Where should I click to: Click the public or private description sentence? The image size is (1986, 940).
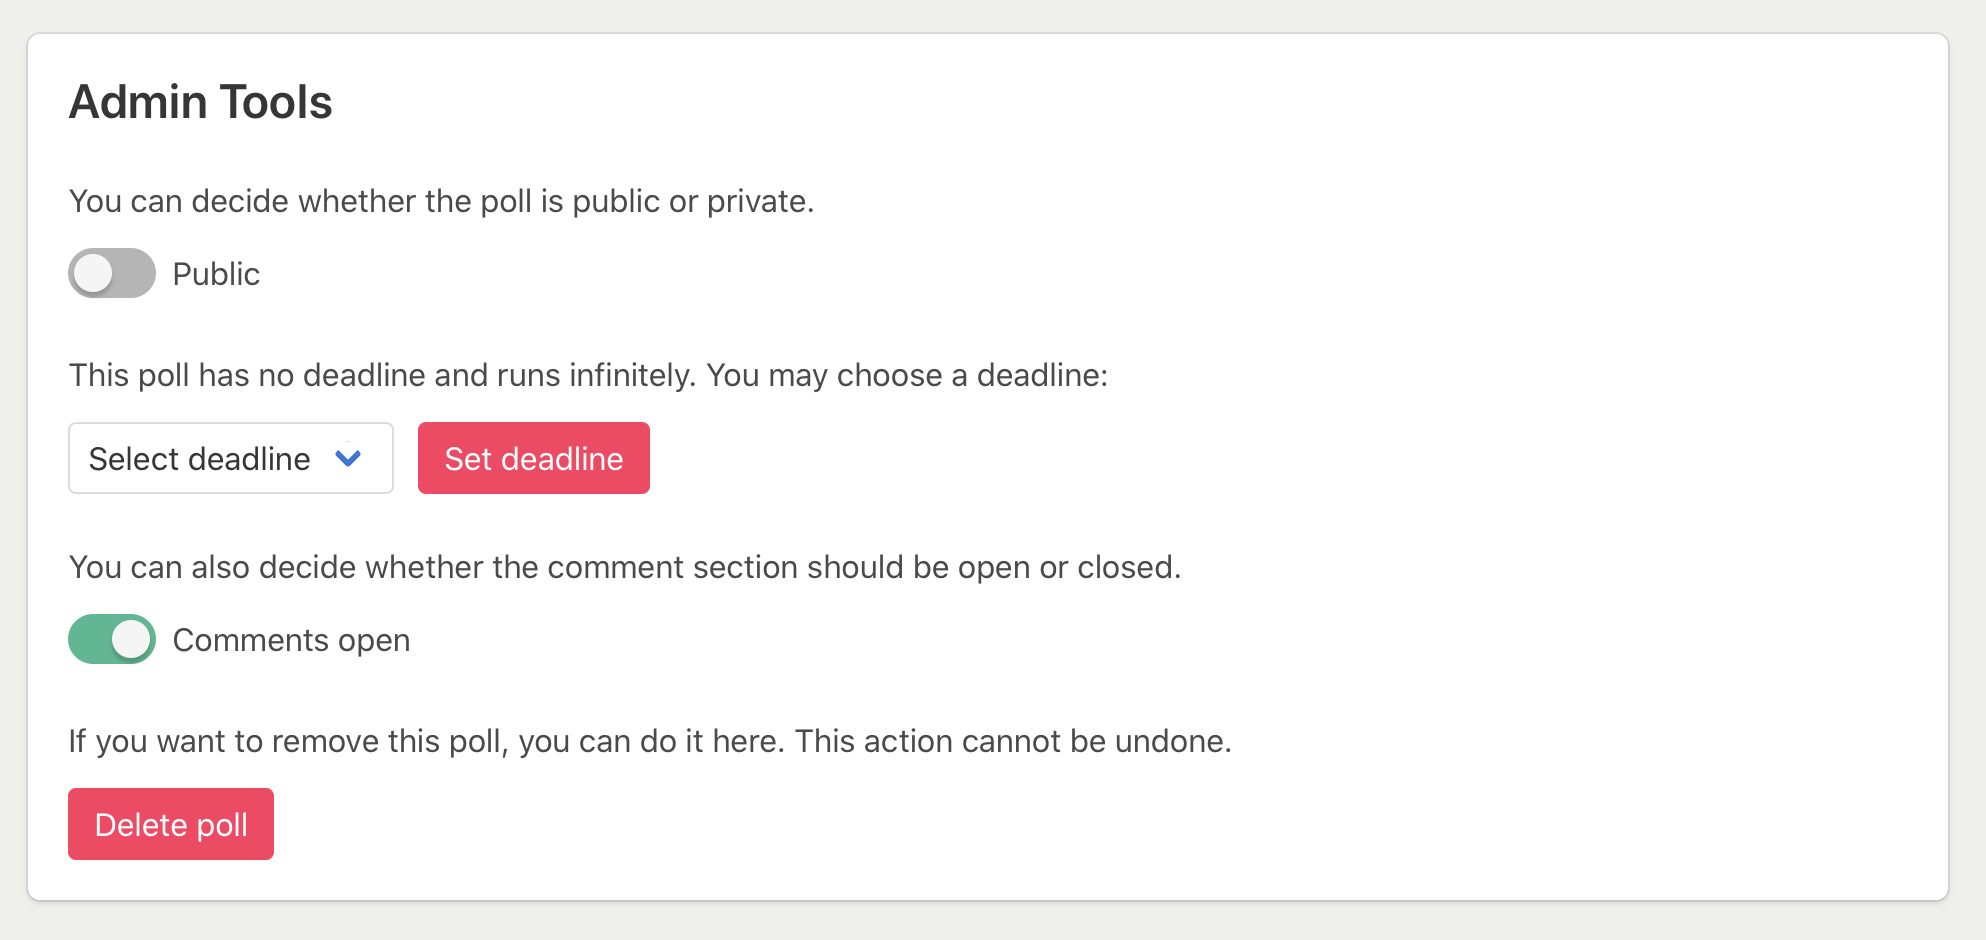coord(441,201)
